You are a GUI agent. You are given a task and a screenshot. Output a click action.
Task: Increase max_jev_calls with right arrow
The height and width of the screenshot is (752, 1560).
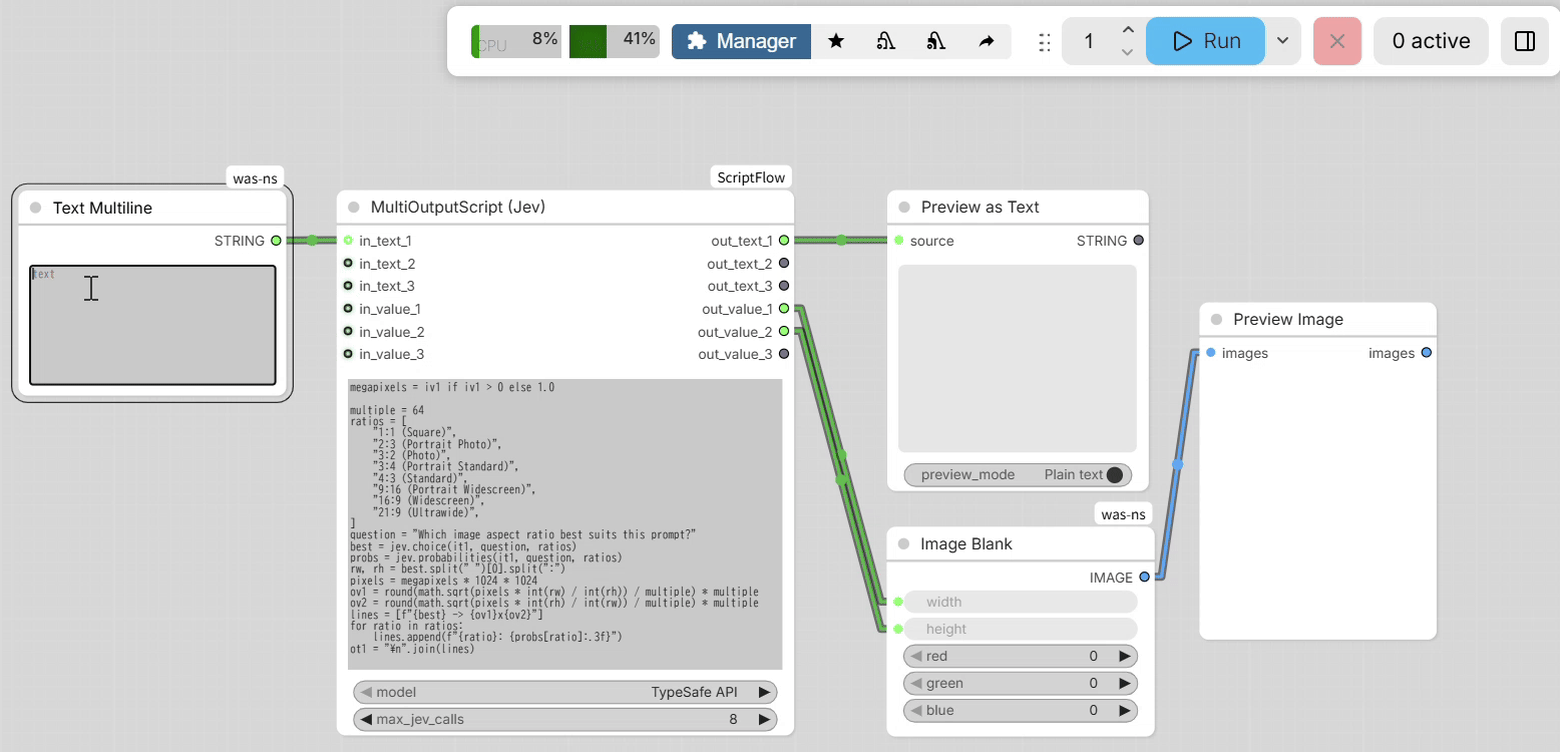coord(765,719)
